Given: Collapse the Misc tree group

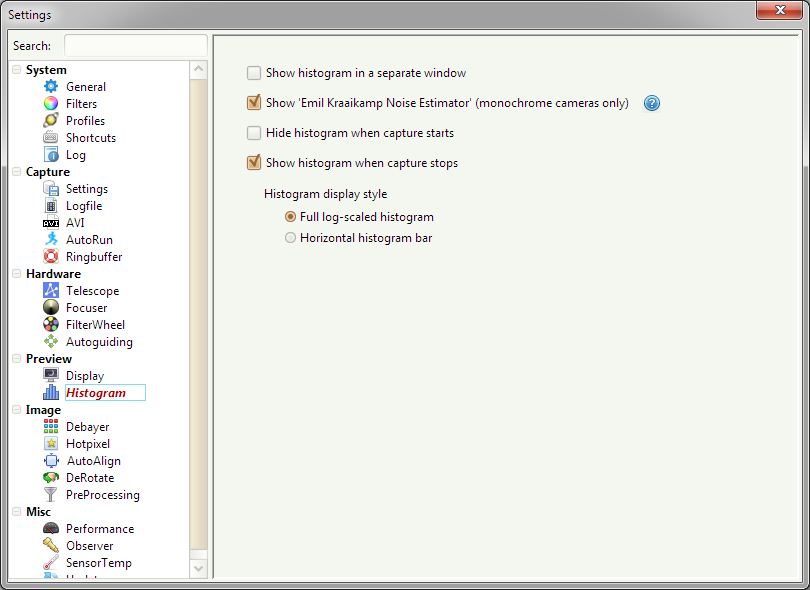Looking at the screenshot, I should (x=17, y=511).
